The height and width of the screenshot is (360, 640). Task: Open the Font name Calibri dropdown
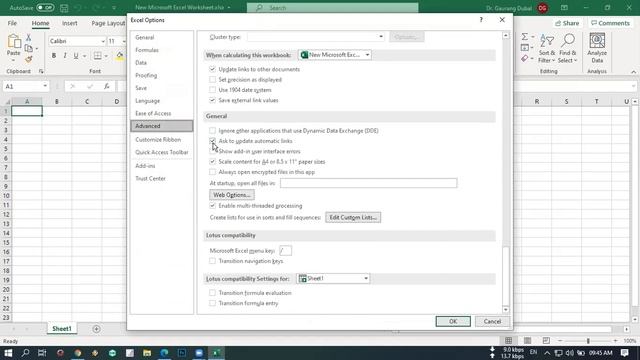pyautogui.click(x=102, y=41)
